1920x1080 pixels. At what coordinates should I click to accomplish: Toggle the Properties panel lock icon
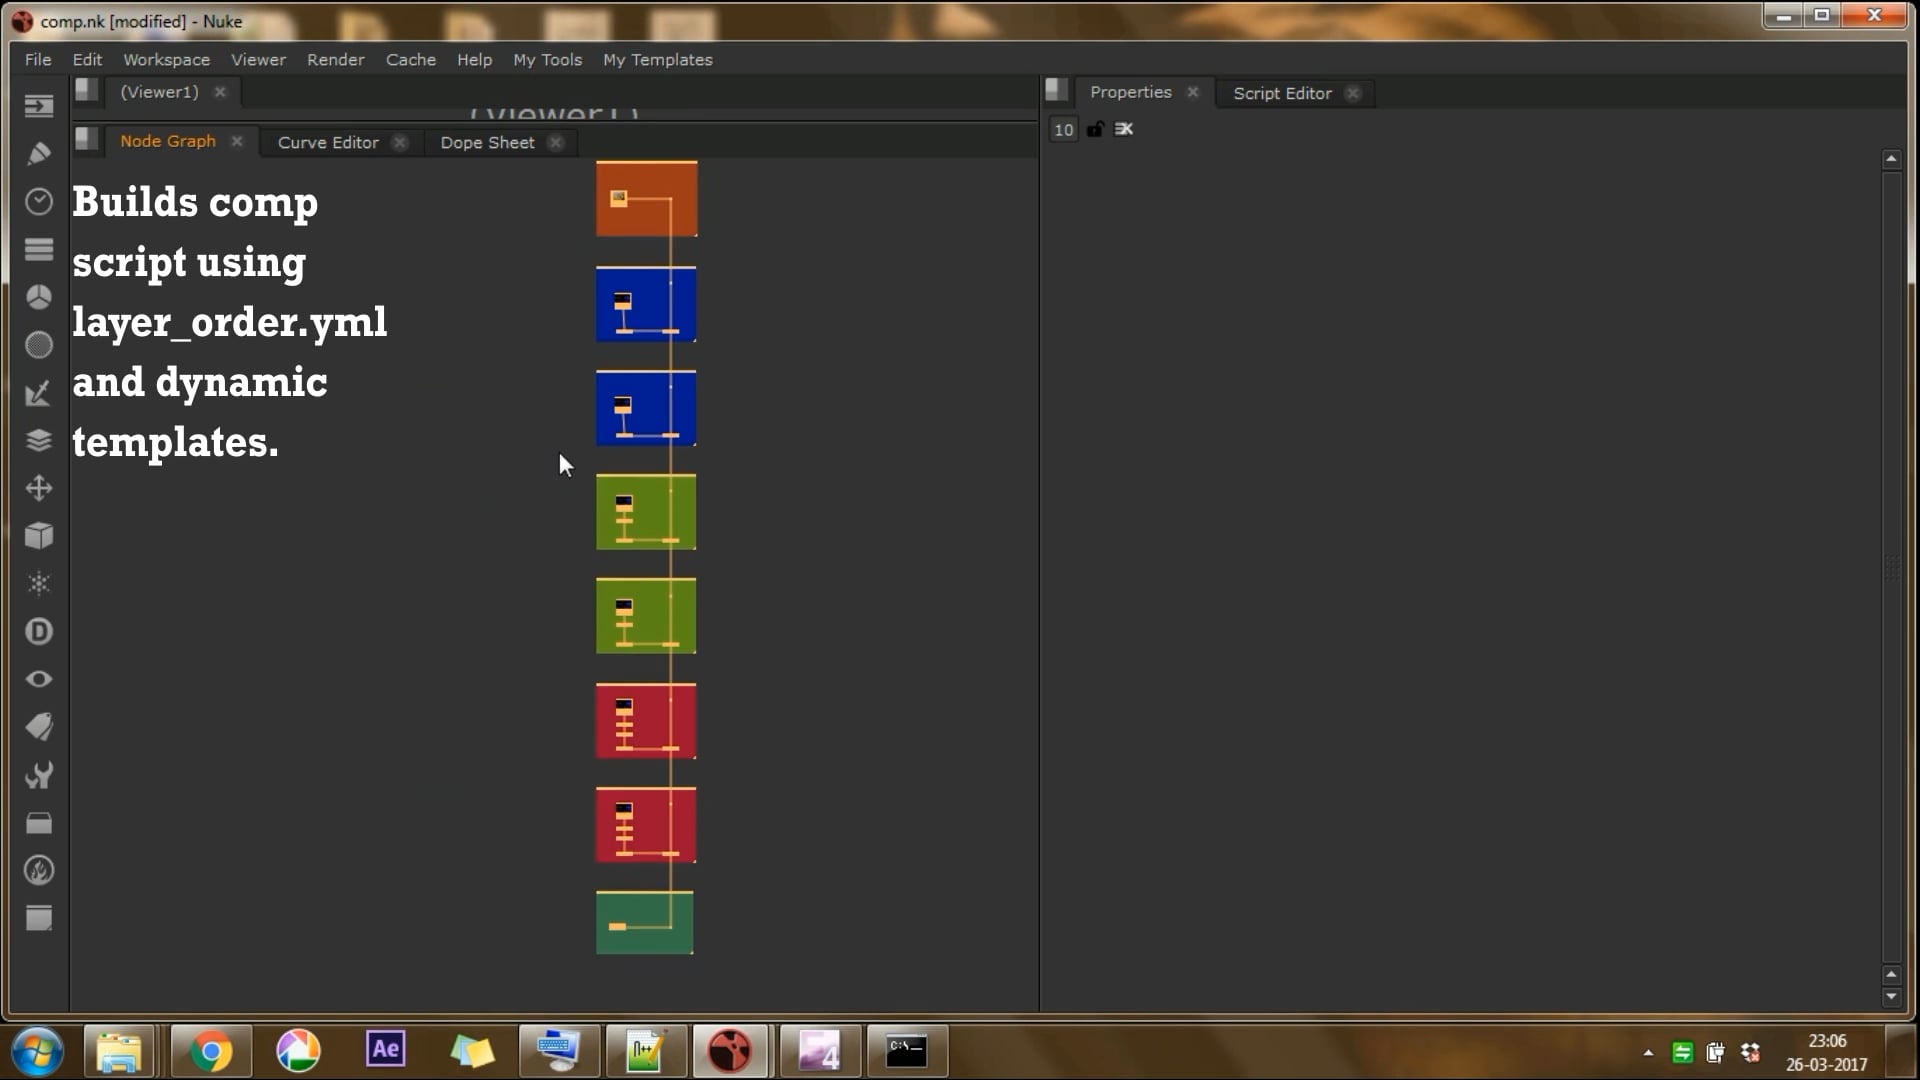point(1096,129)
